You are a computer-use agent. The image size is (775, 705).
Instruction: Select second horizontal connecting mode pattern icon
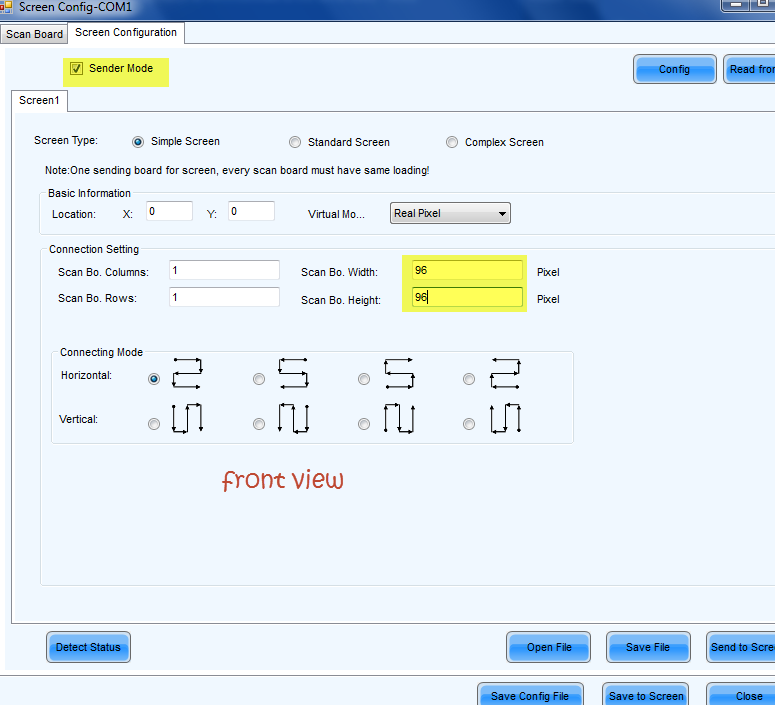(x=293, y=375)
